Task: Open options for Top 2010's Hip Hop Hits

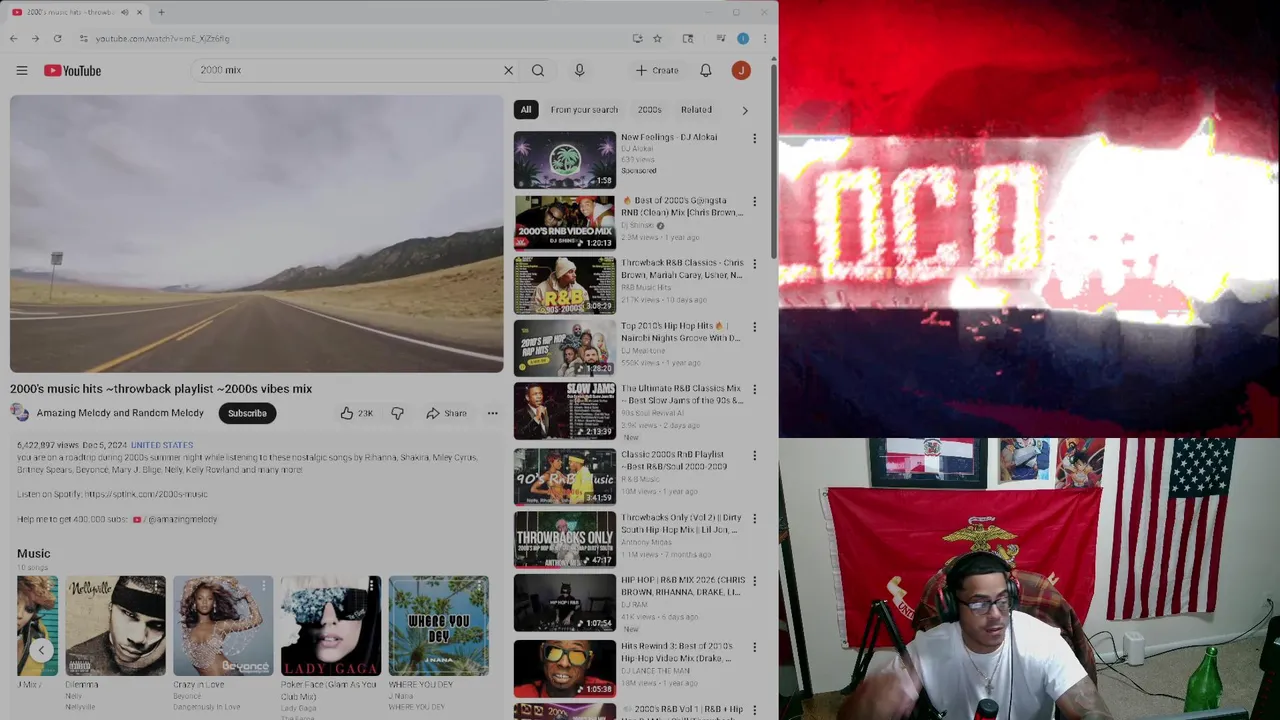Action: tap(754, 327)
